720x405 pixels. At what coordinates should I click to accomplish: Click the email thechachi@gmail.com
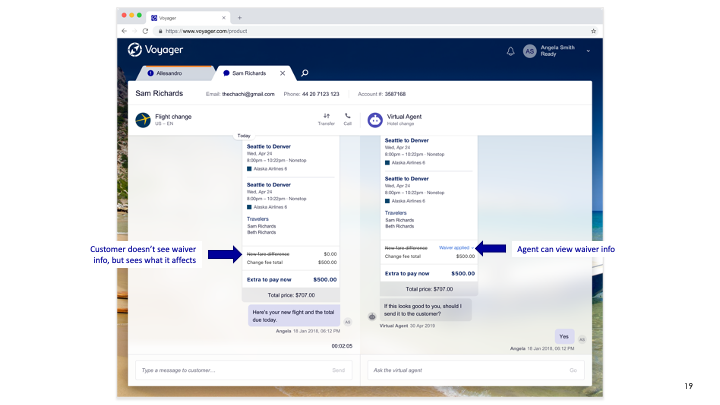248,94
